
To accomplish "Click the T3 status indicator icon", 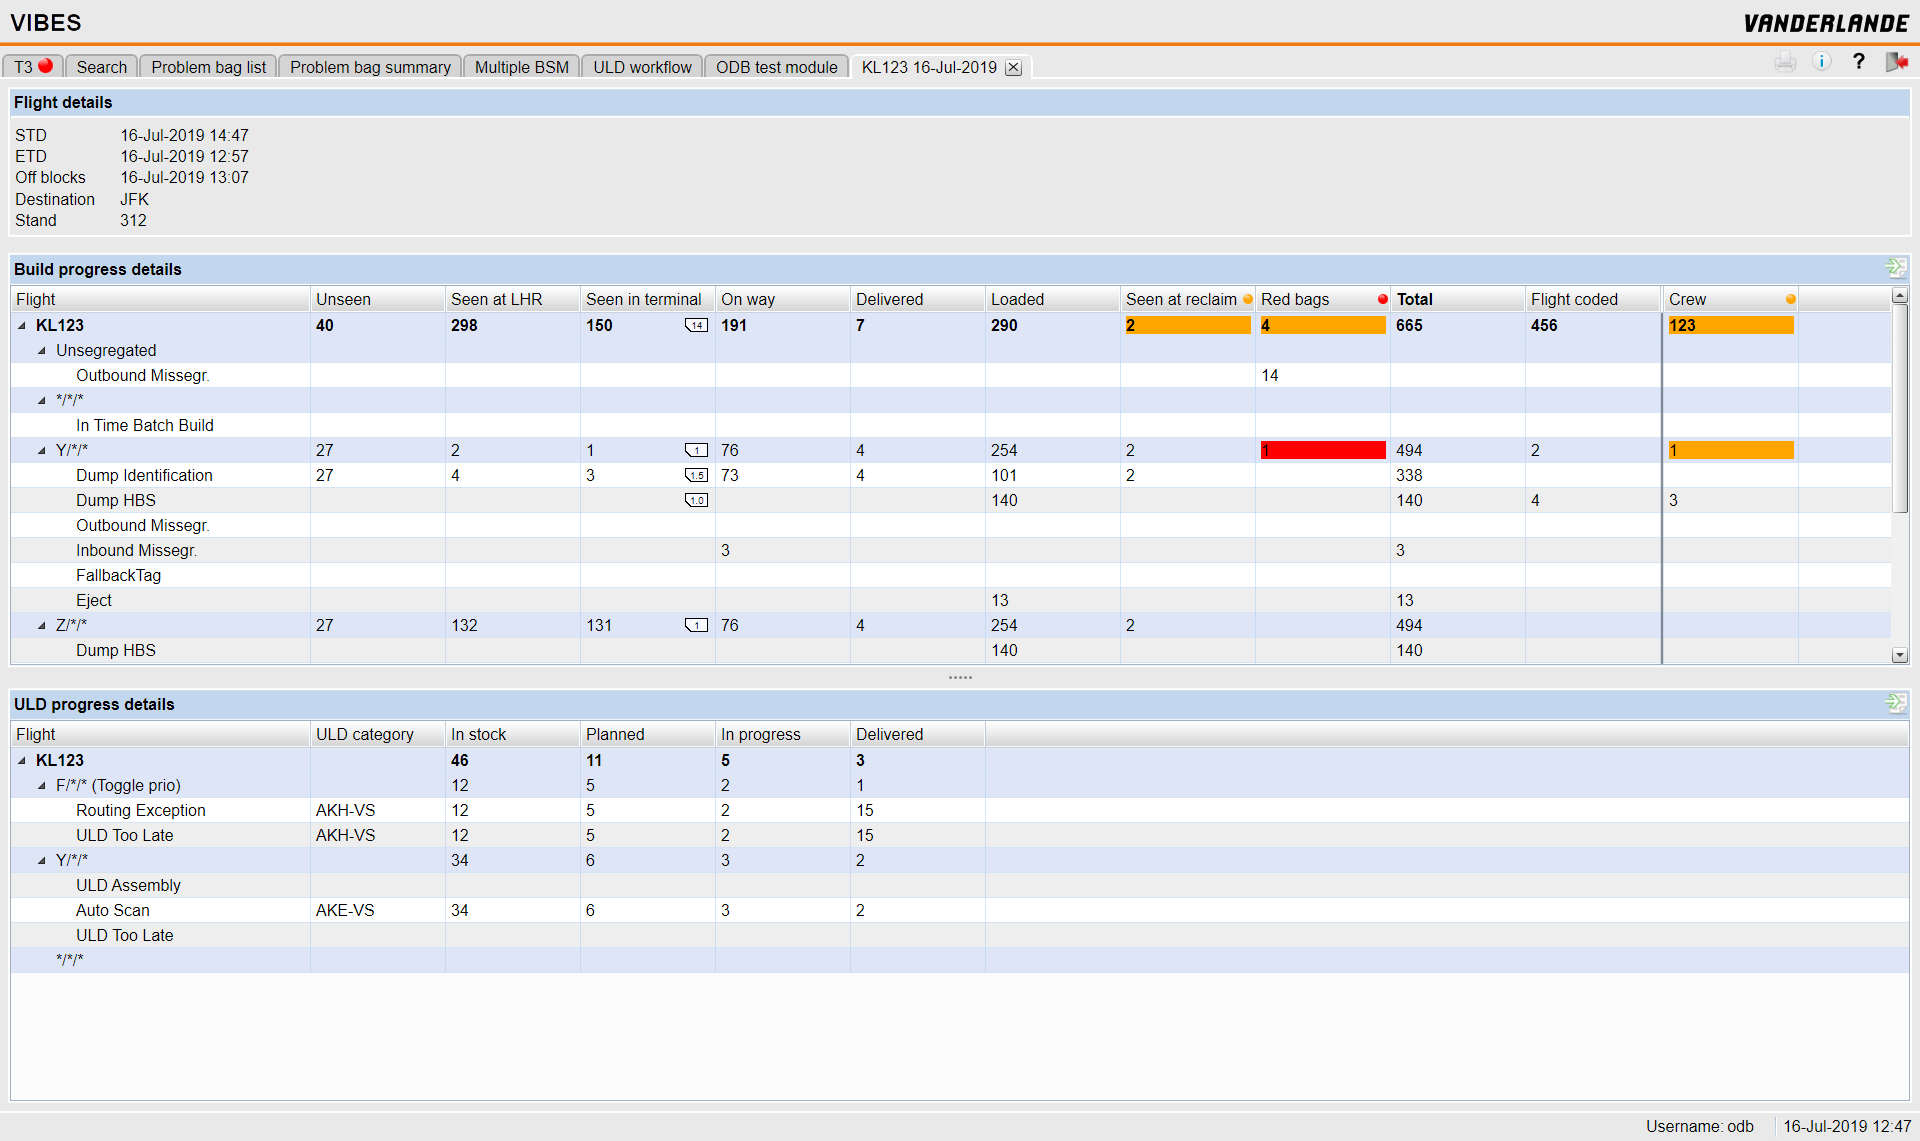I will coord(49,67).
